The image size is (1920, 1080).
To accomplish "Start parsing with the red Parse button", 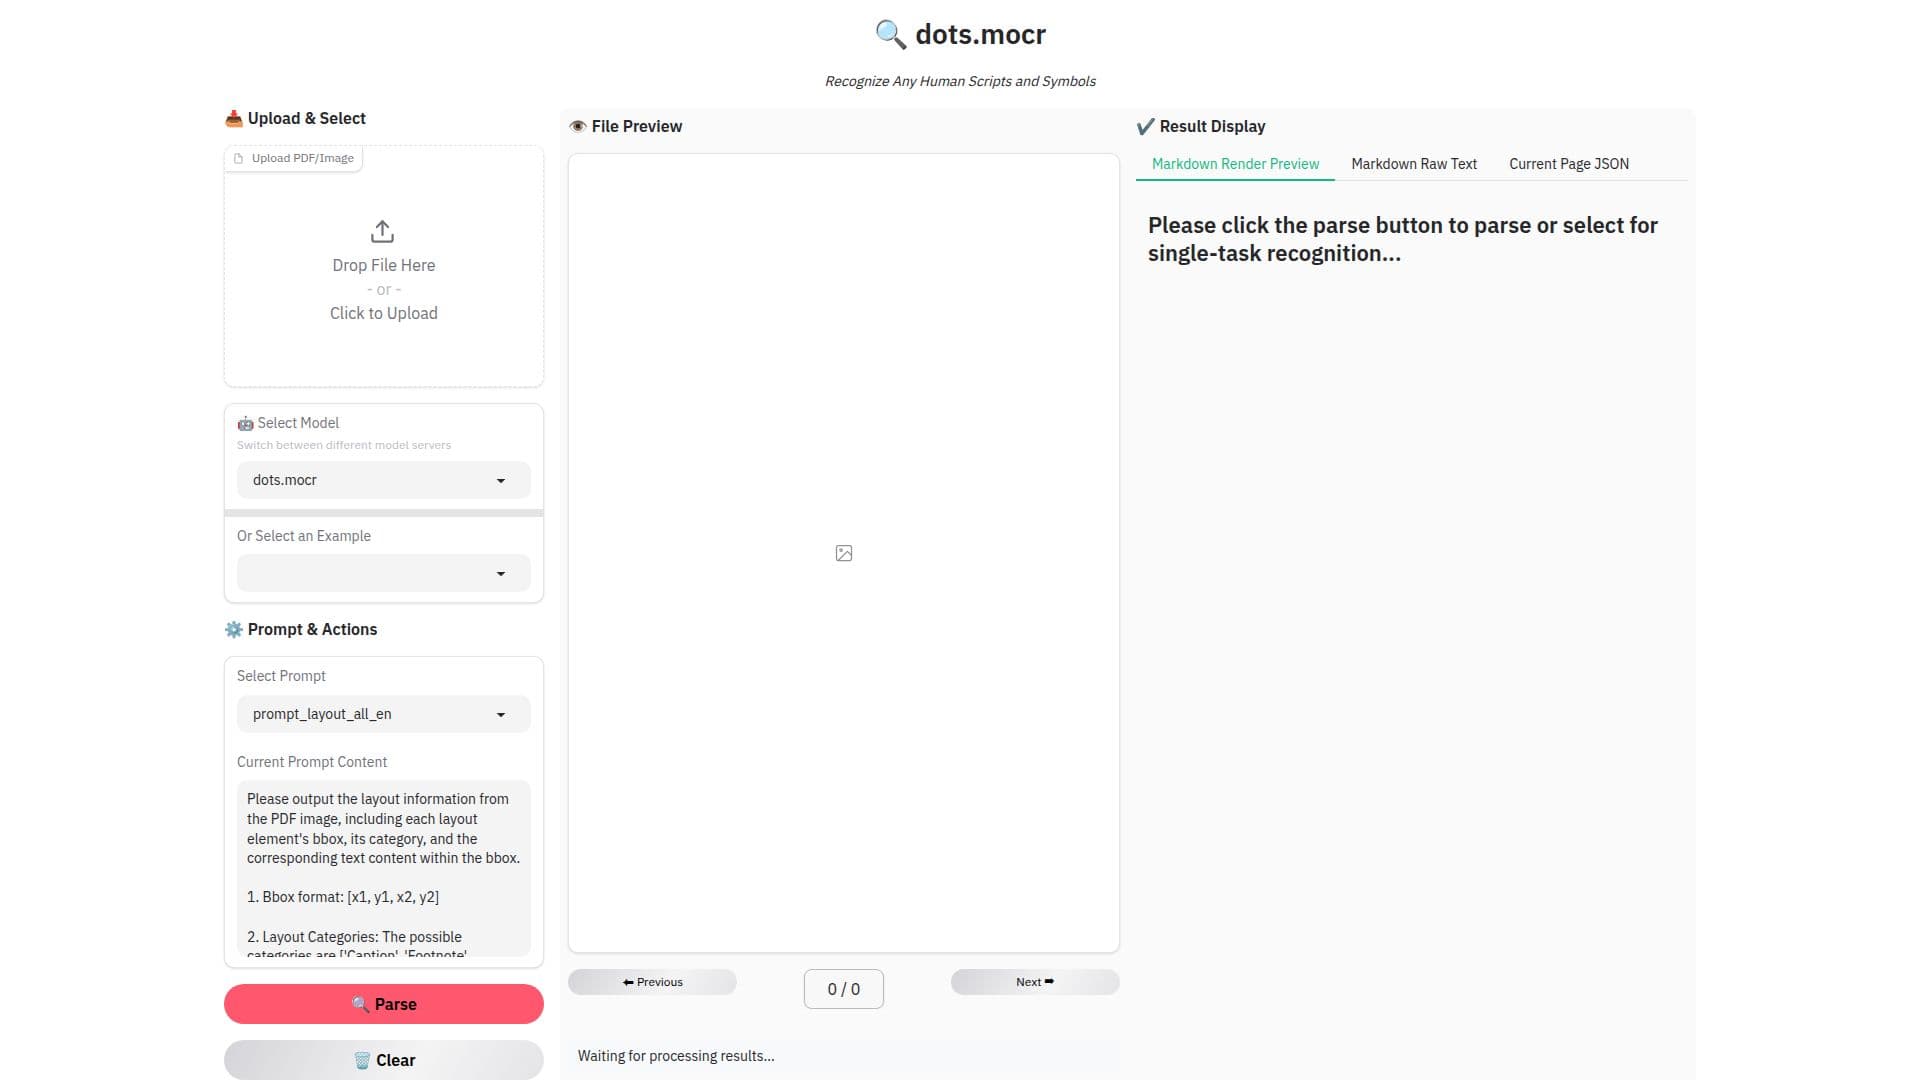I will tap(384, 1004).
